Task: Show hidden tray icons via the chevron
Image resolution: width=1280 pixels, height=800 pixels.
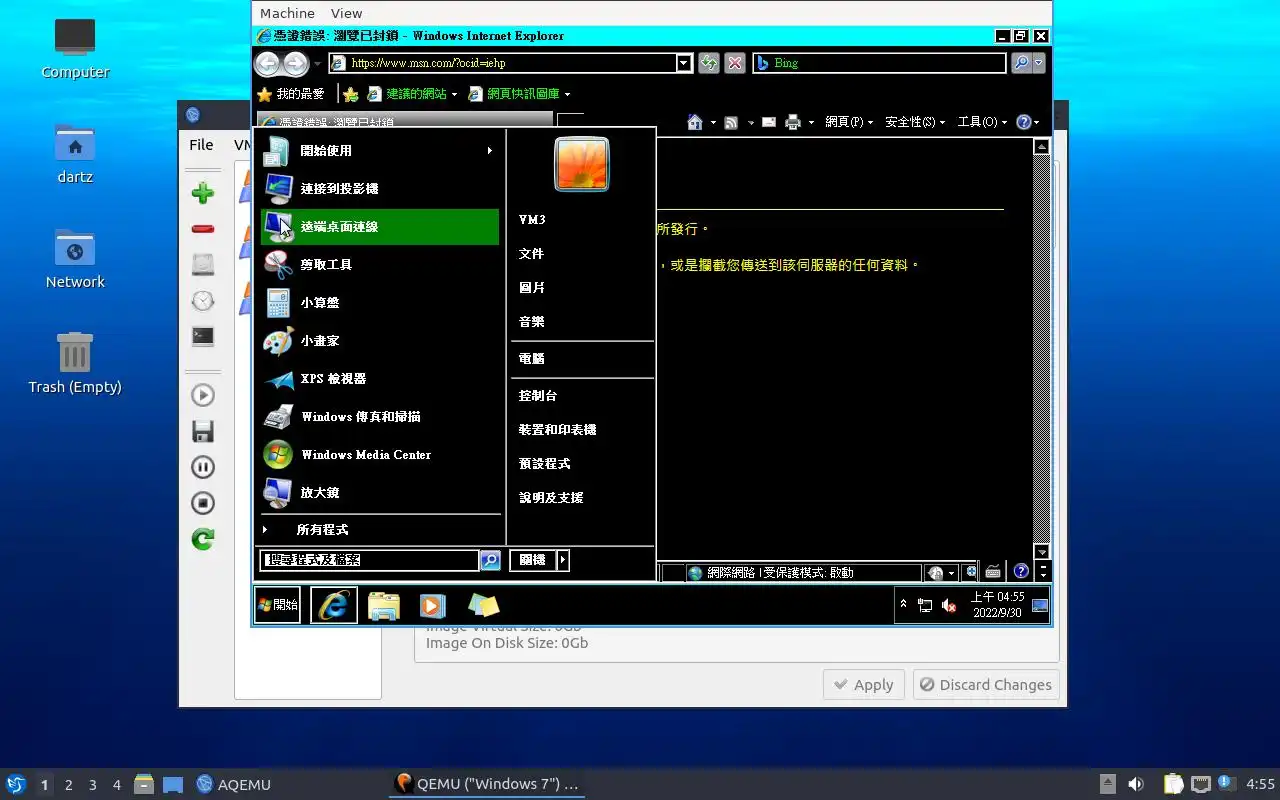Action: pyautogui.click(x=904, y=604)
